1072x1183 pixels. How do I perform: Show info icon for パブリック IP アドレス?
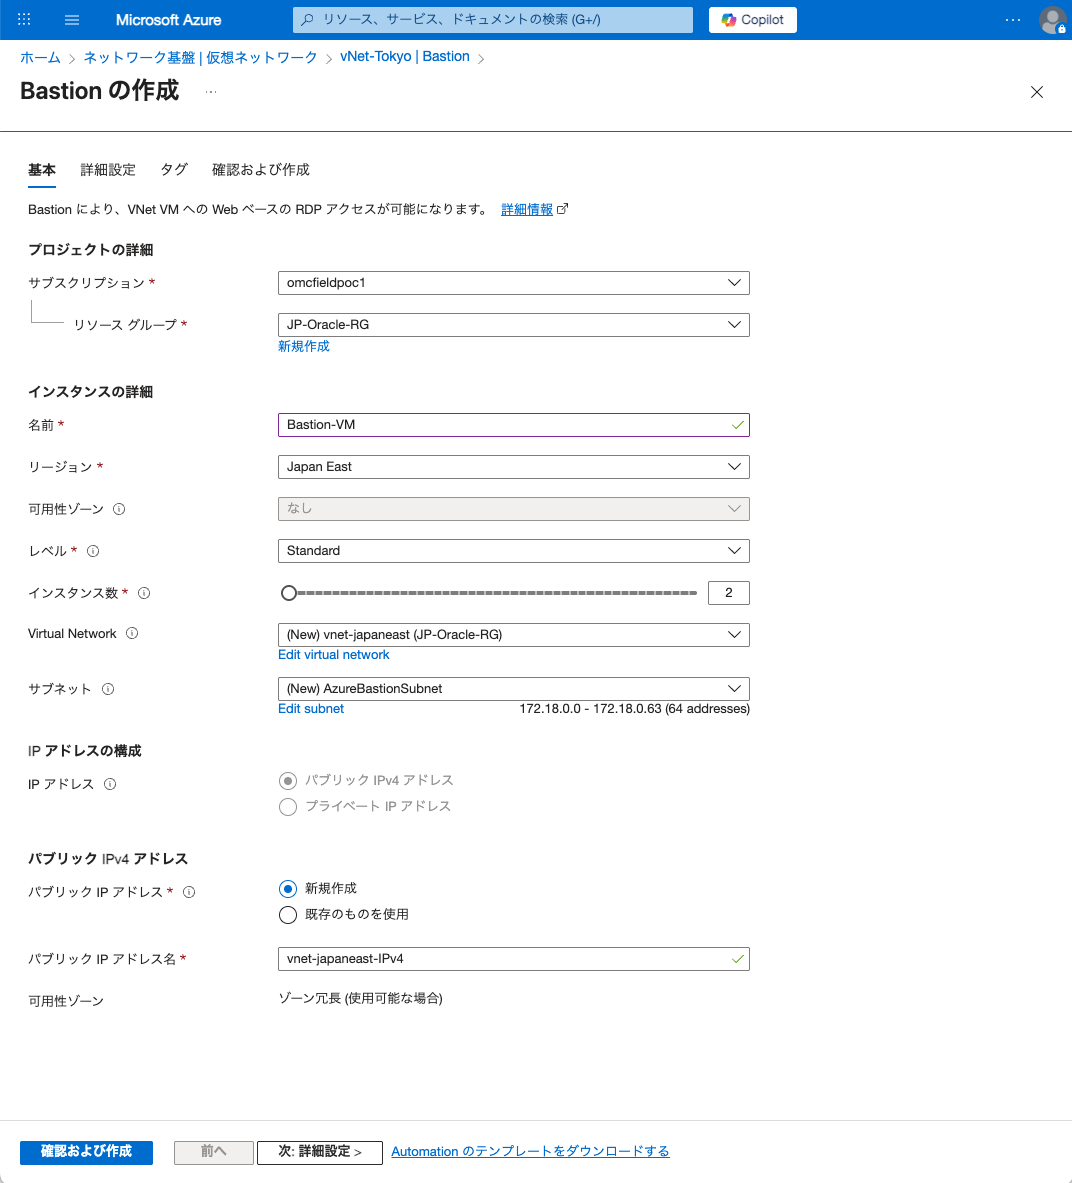(189, 893)
